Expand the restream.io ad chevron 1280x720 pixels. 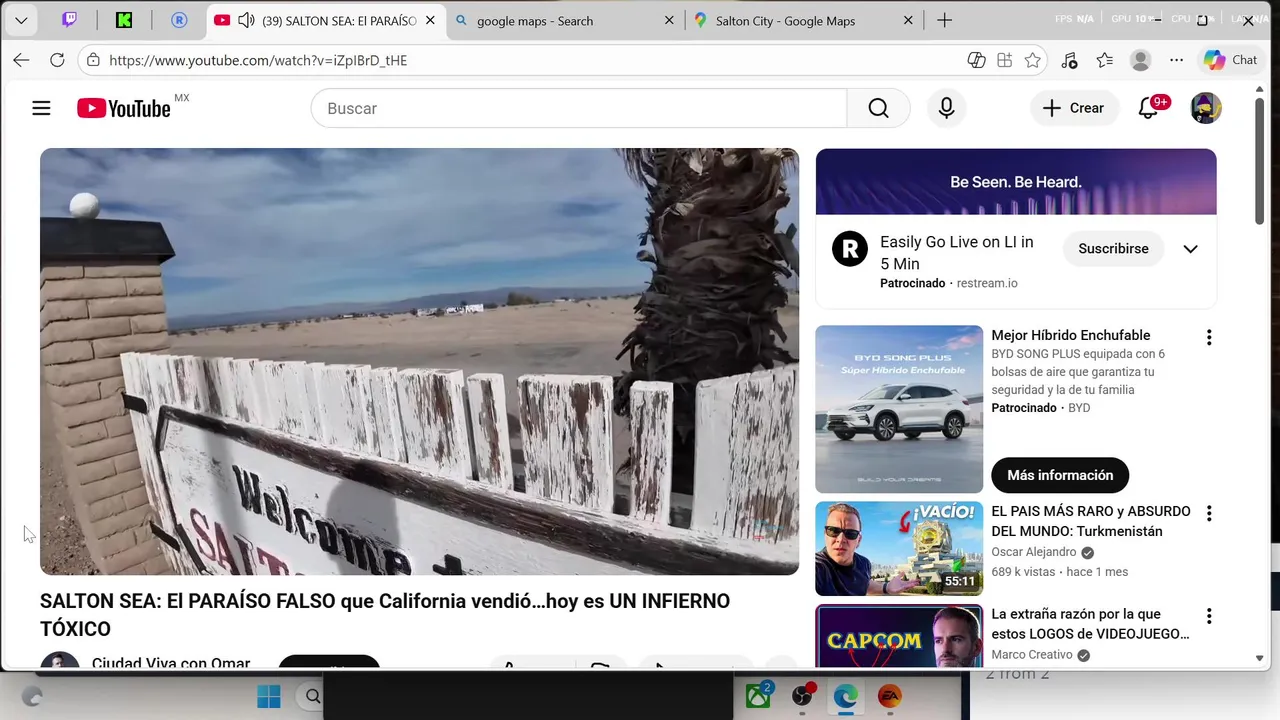[1190, 249]
